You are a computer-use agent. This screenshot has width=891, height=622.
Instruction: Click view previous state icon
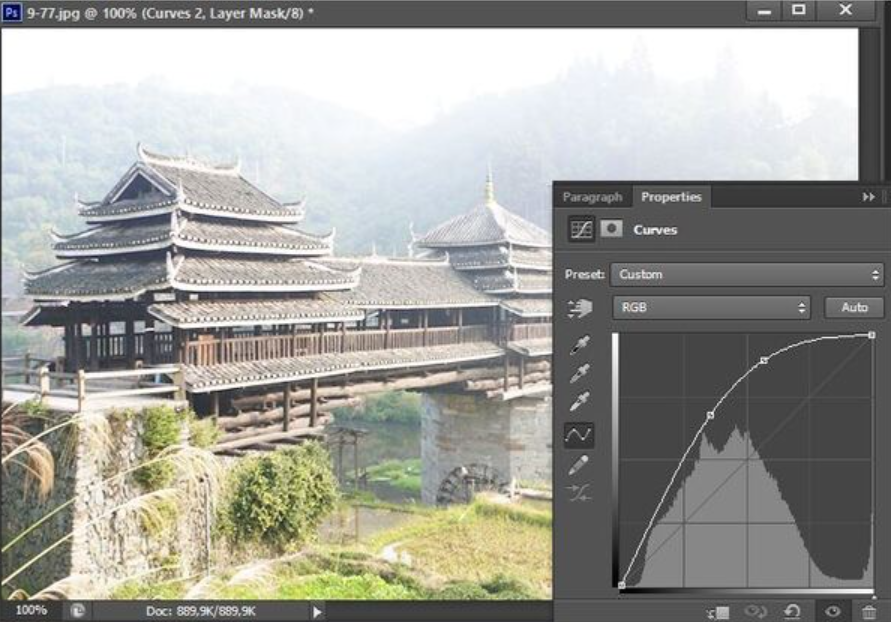[x=756, y=612]
